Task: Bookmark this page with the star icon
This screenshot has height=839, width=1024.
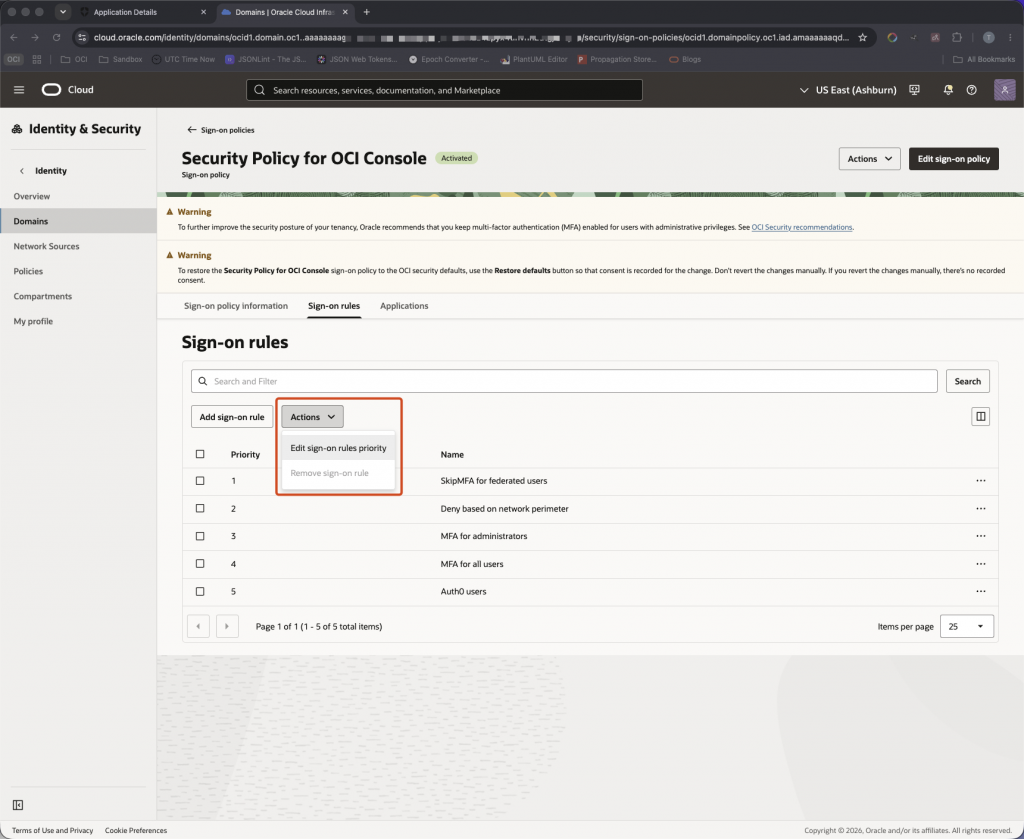Action: [x=862, y=38]
